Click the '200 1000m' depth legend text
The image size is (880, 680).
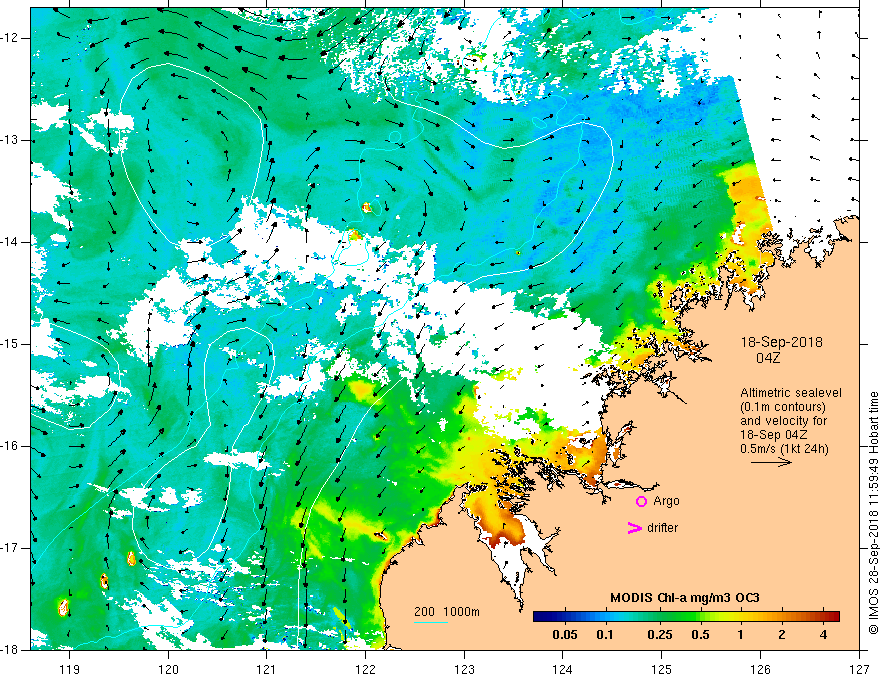pos(447,612)
